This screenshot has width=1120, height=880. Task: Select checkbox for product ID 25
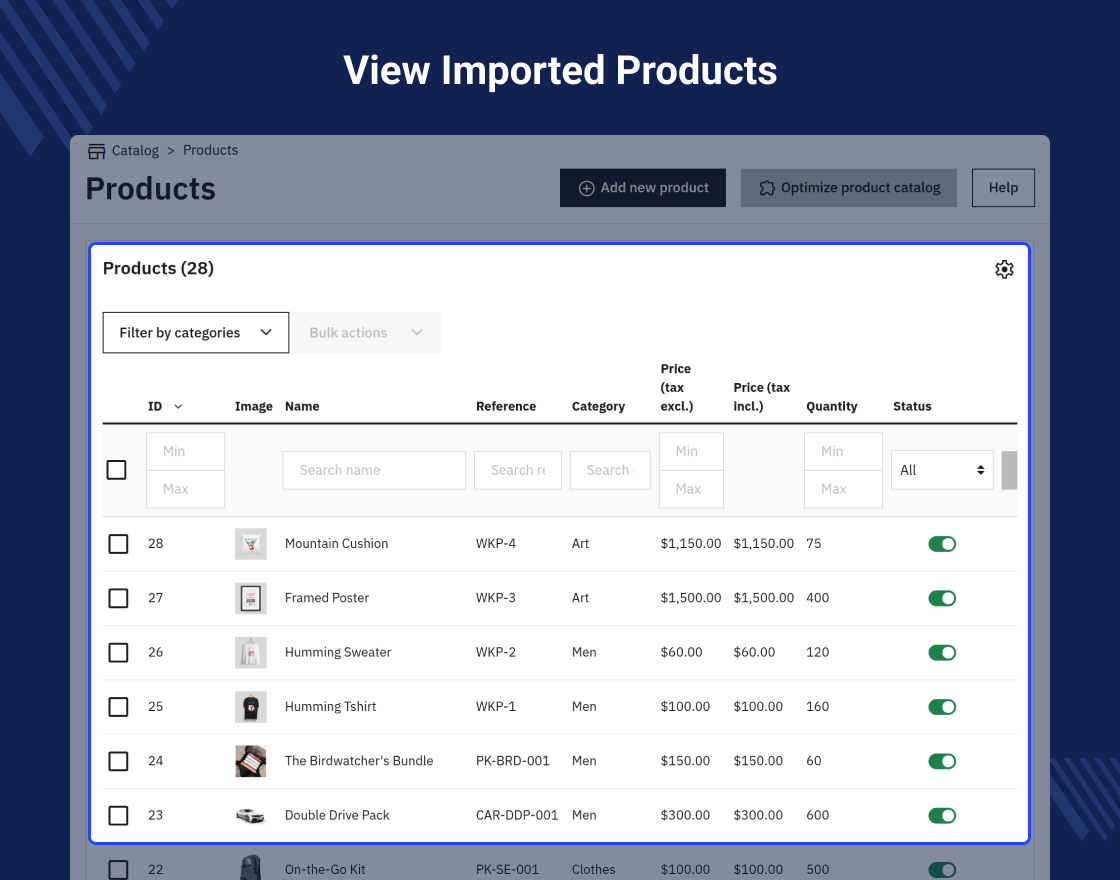coord(119,706)
